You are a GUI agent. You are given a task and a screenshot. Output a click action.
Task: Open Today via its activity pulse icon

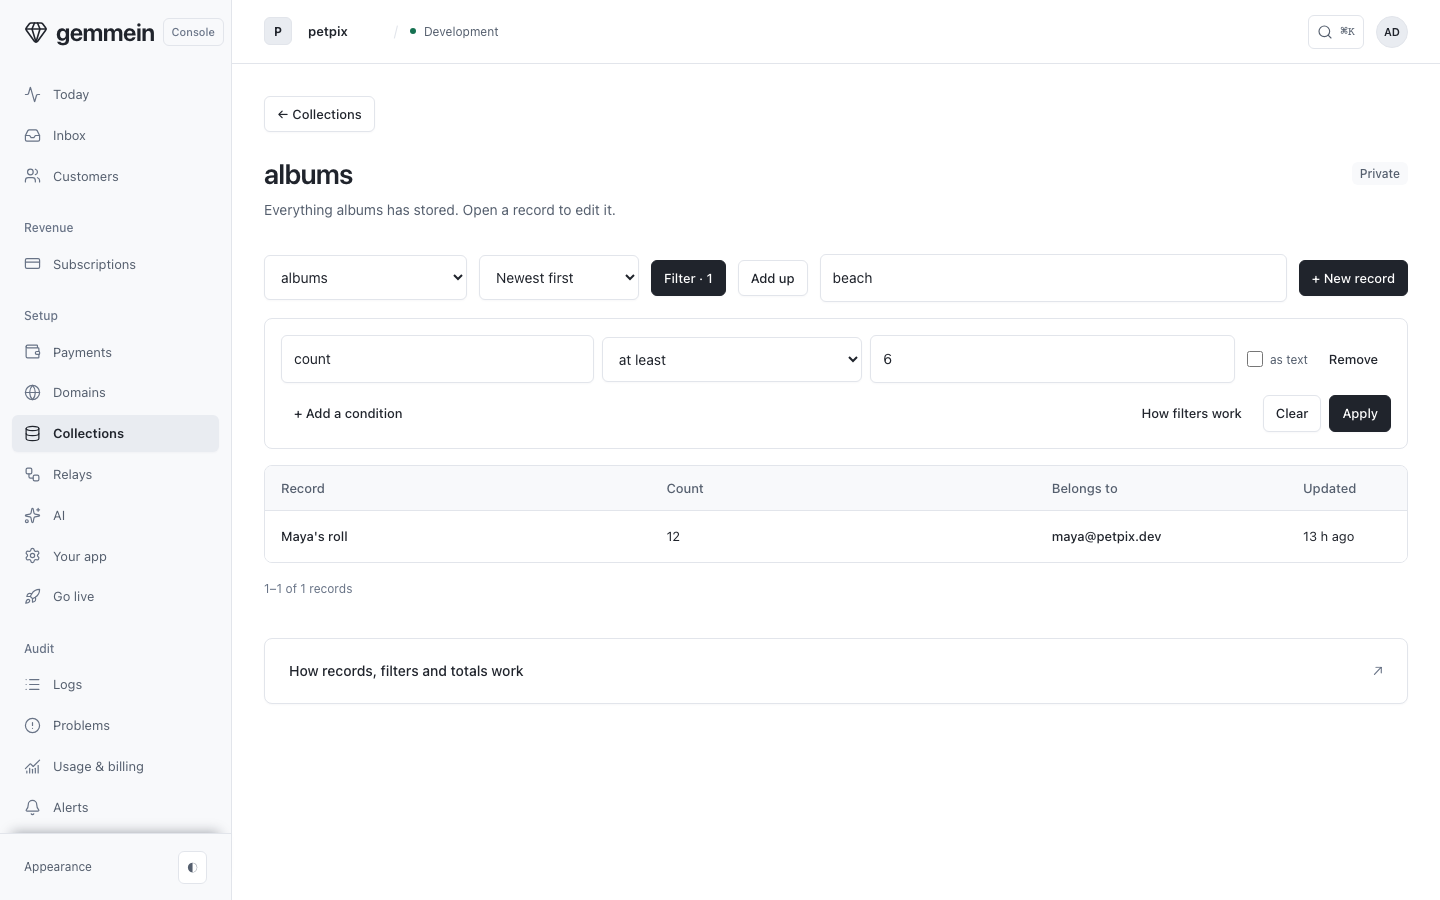point(33,94)
